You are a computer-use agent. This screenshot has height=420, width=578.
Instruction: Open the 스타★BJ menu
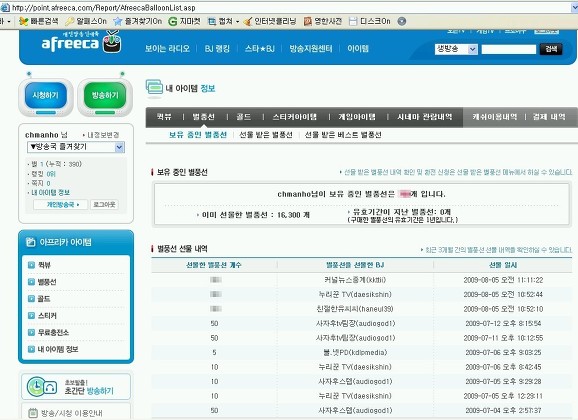[260, 49]
